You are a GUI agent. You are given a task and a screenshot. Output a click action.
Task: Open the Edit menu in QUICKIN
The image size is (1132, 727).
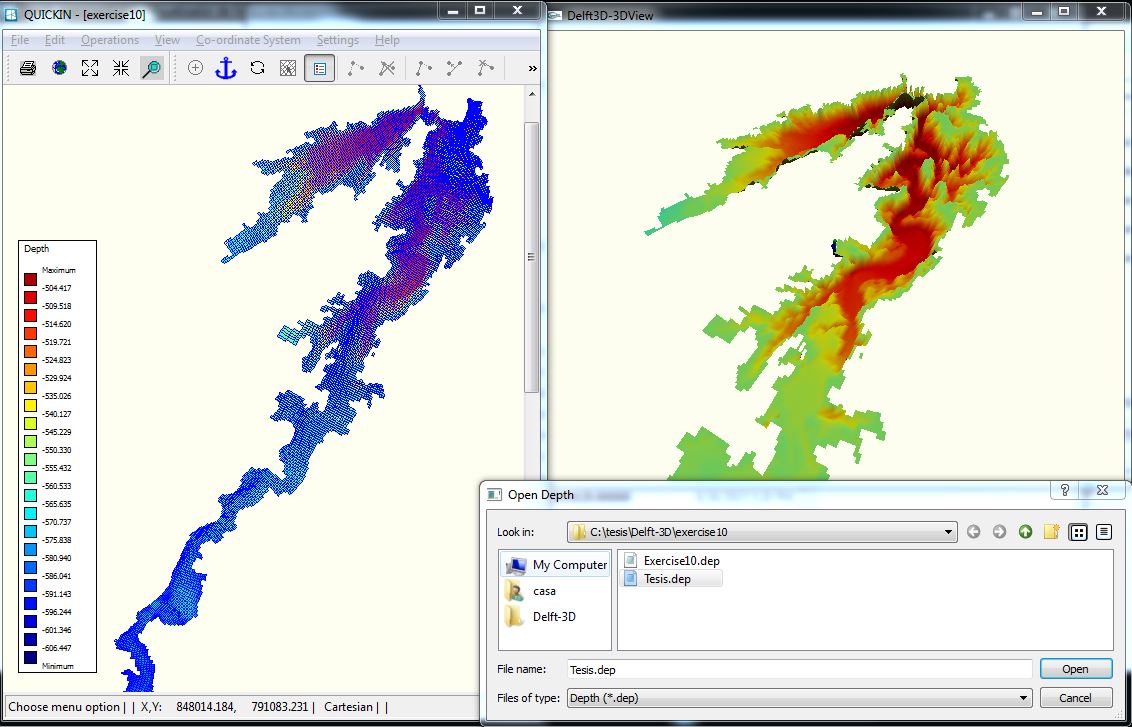point(55,40)
